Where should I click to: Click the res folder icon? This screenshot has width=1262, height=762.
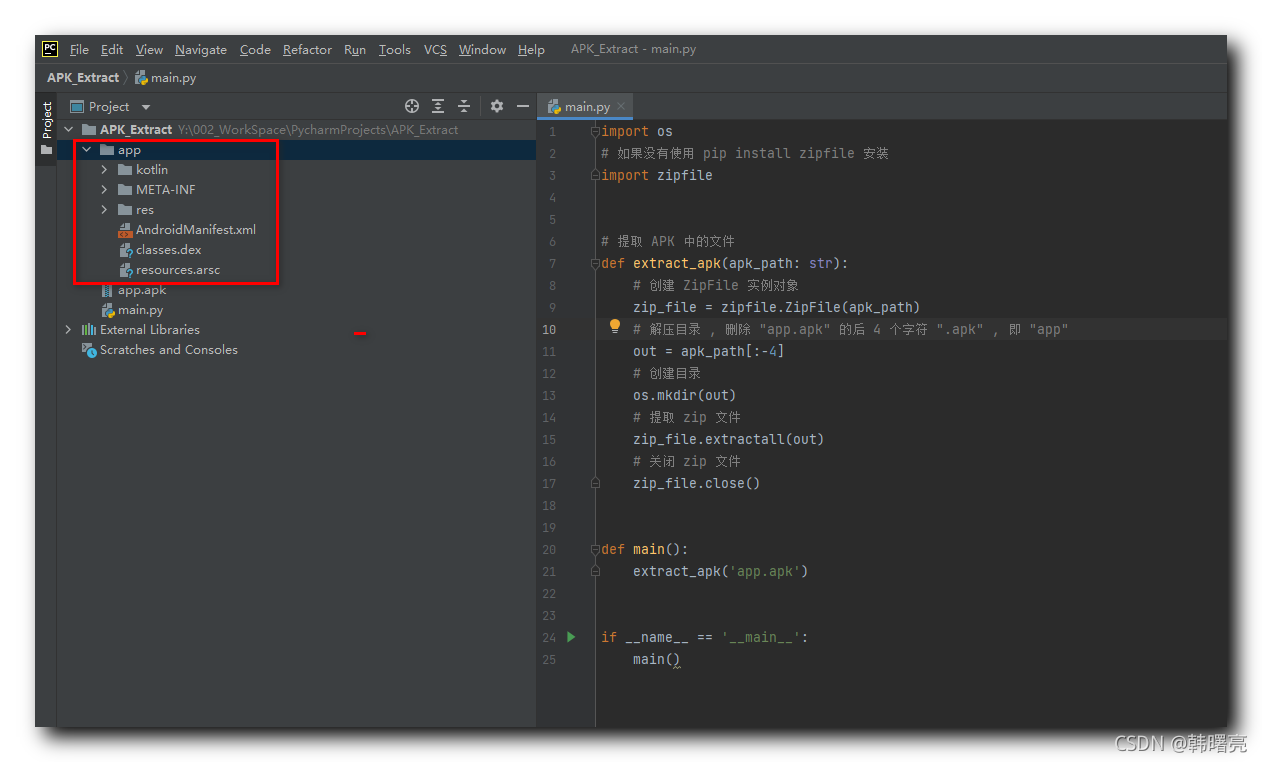point(125,210)
